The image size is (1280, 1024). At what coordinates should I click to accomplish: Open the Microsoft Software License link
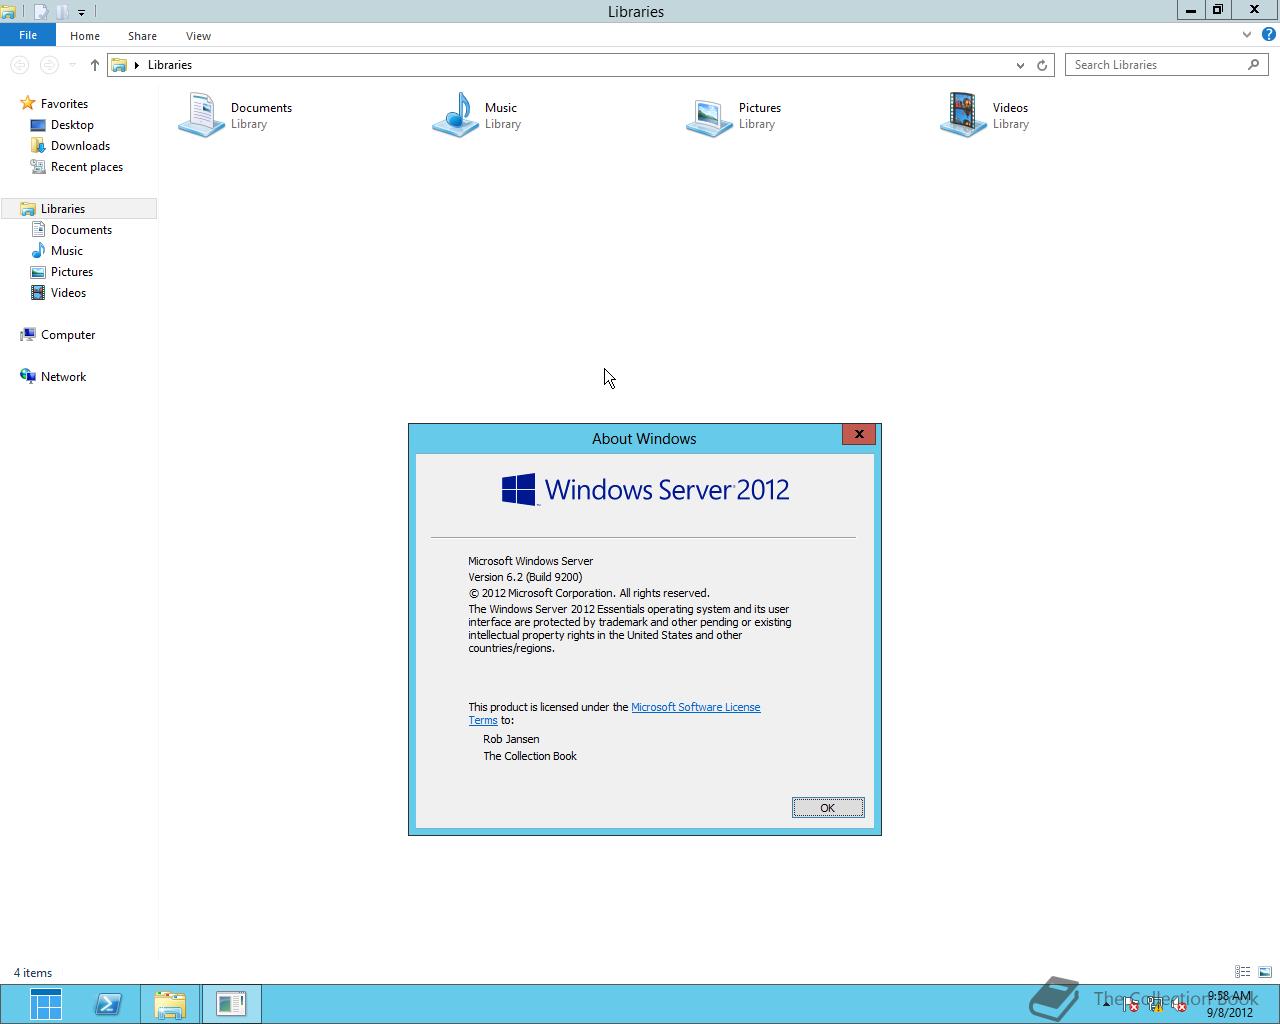point(696,707)
